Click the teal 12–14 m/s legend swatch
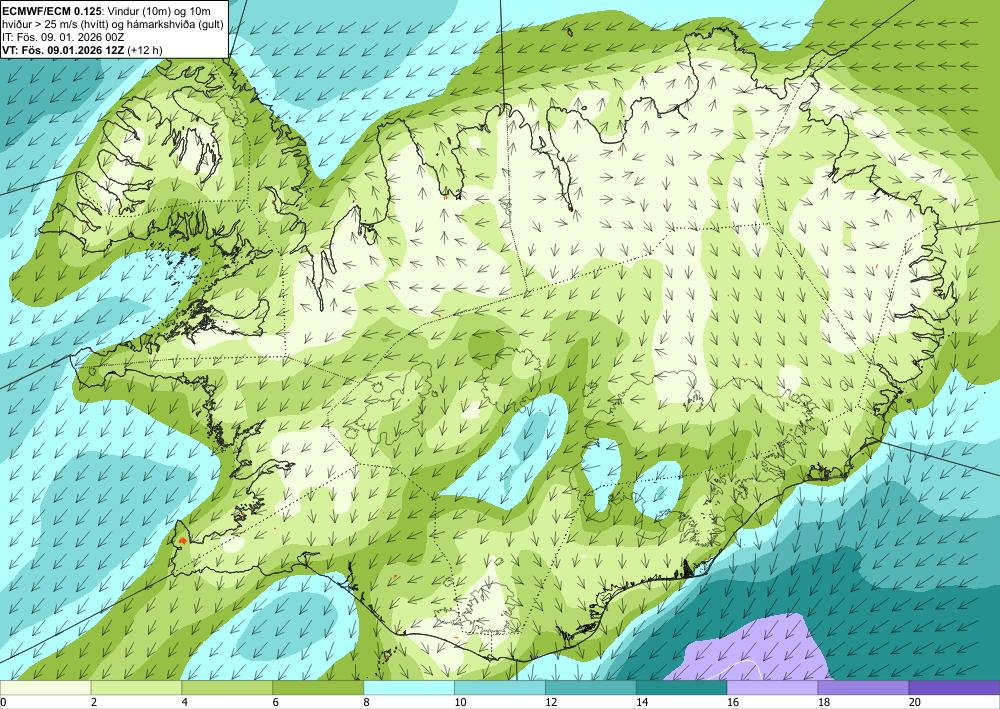The image size is (1000, 709). click(x=591, y=688)
